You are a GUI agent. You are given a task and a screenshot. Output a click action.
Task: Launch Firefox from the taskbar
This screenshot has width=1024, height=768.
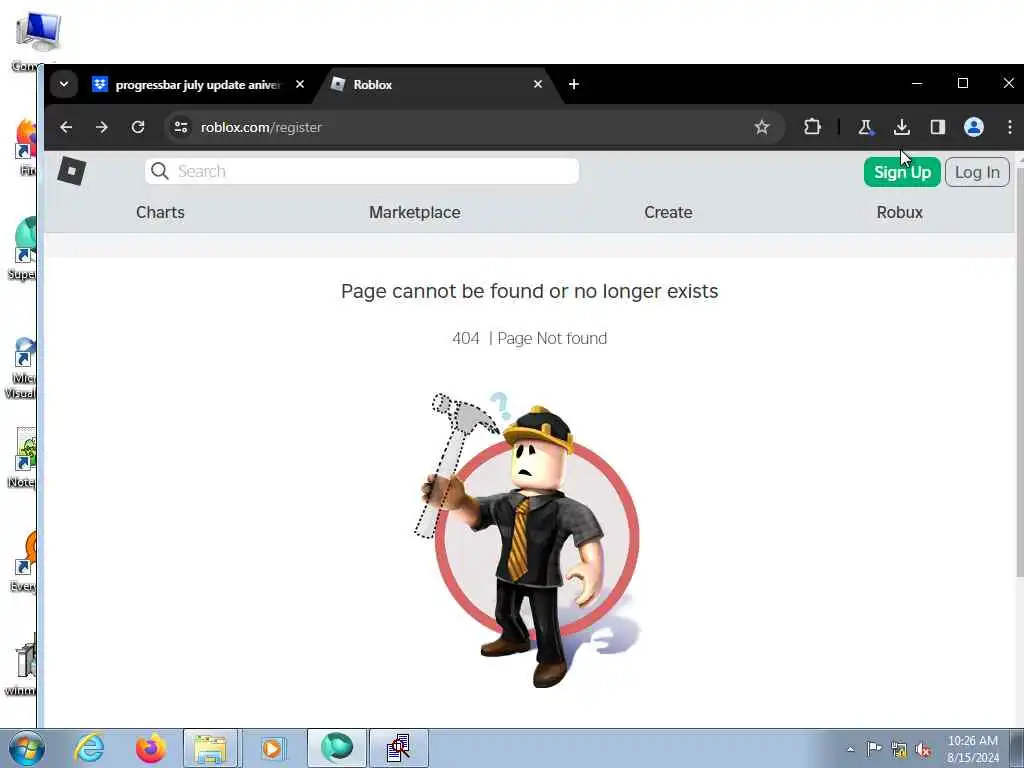click(x=151, y=748)
